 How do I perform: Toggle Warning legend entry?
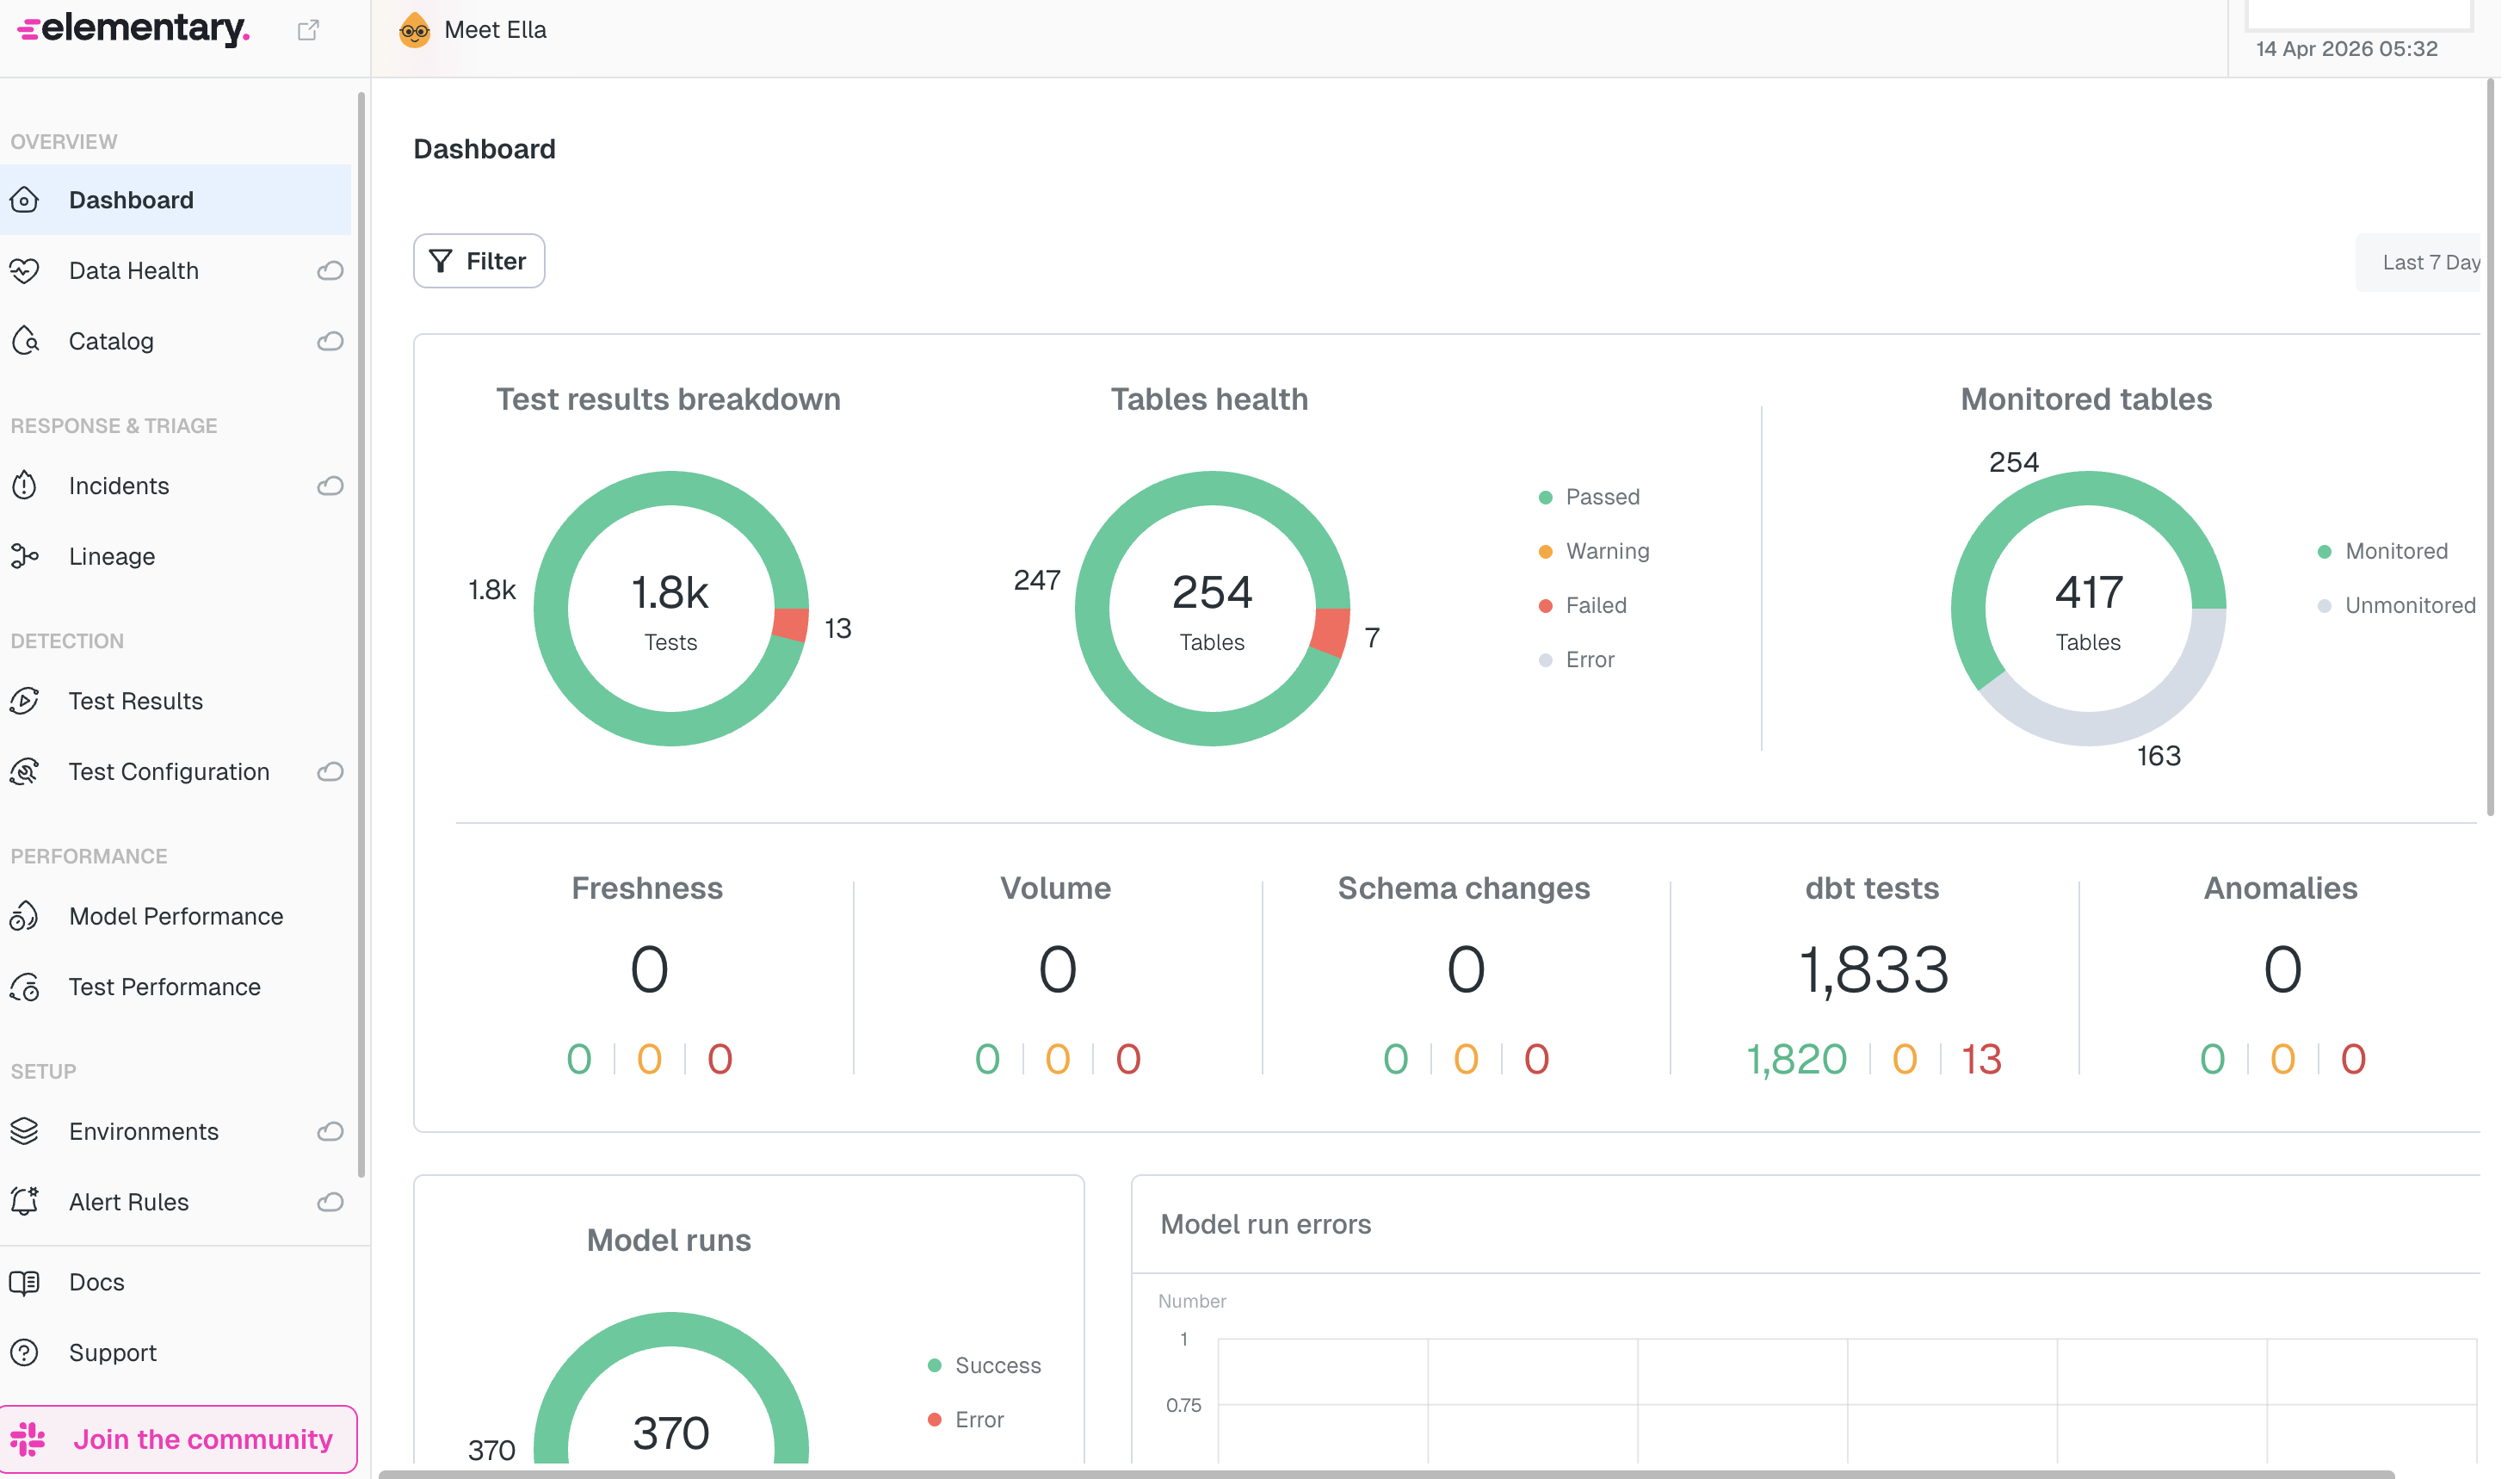[x=1594, y=551]
